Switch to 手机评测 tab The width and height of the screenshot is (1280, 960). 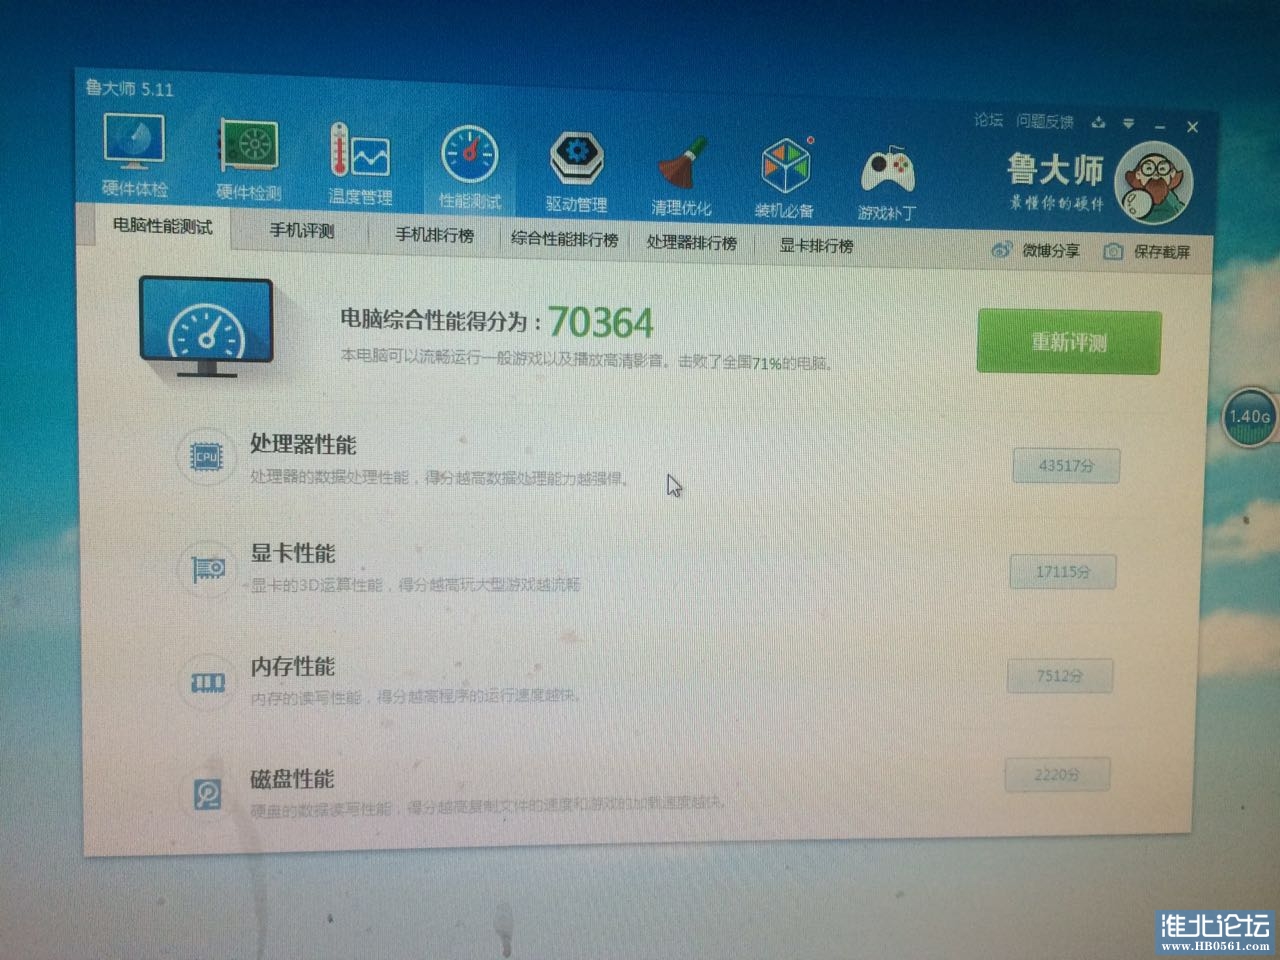pyautogui.click(x=302, y=231)
